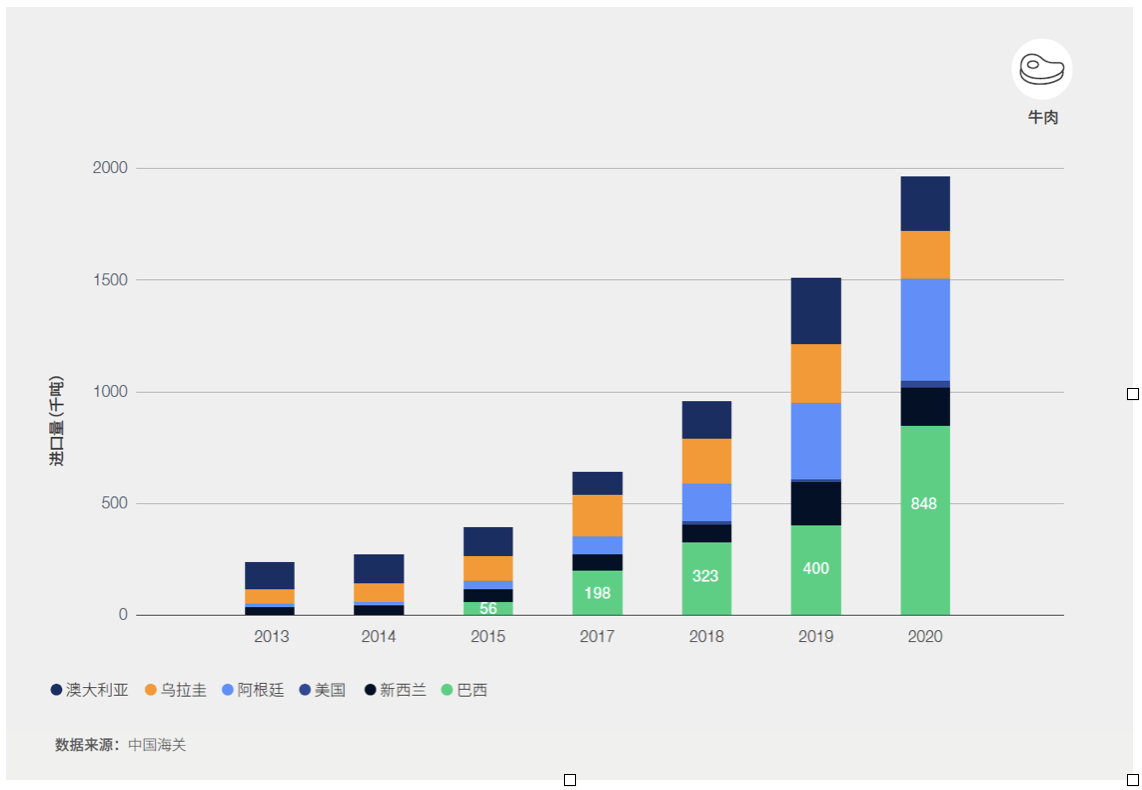Click the 2017 green segment labeled 198
The height and width of the screenshot is (790, 1142).
click(x=597, y=593)
